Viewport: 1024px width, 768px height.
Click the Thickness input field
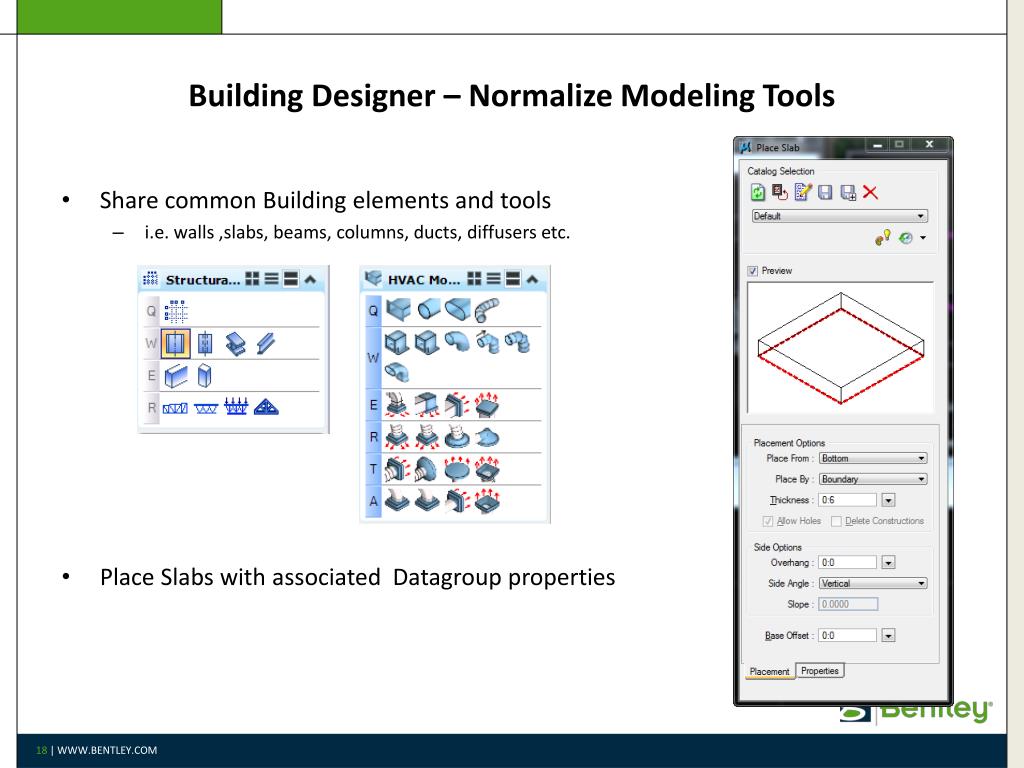848,500
